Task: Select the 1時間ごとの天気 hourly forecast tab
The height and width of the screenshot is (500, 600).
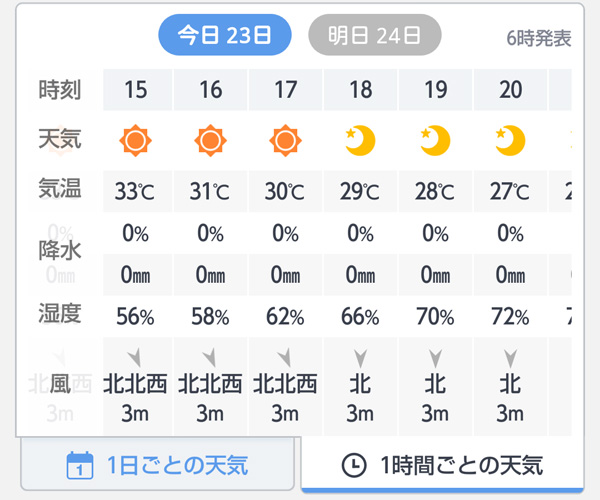Action: (442, 465)
